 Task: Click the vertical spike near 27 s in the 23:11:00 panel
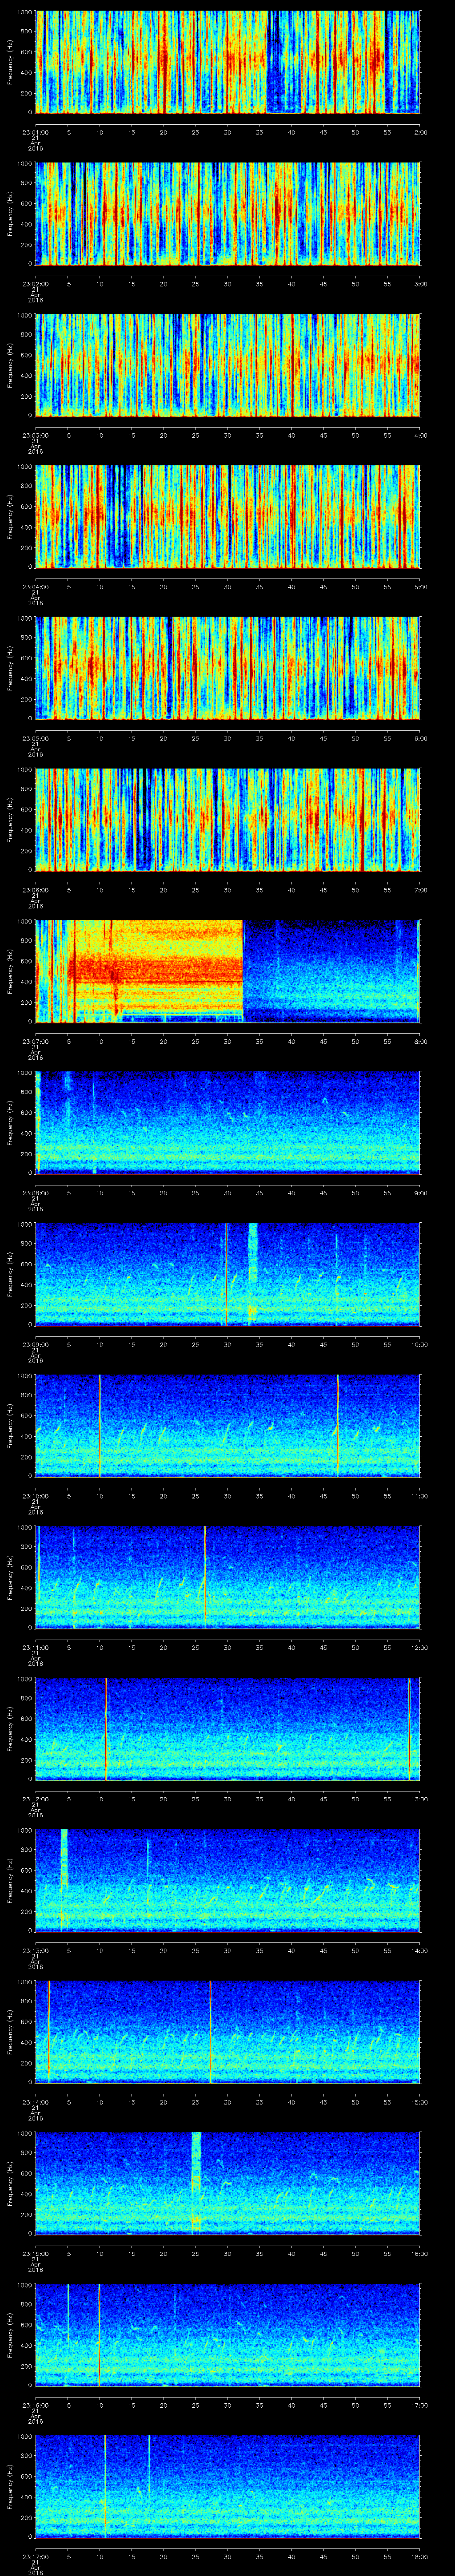coord(205,1577)
